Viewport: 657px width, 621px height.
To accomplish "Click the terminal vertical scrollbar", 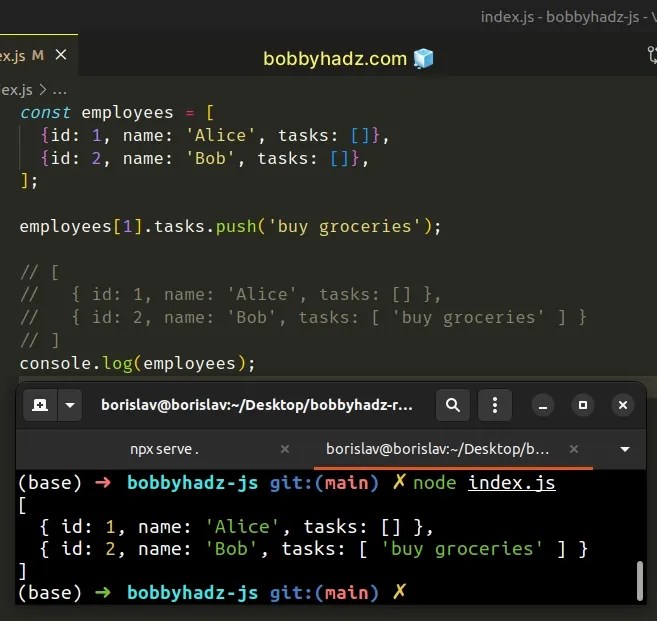I will click(640, 581).
